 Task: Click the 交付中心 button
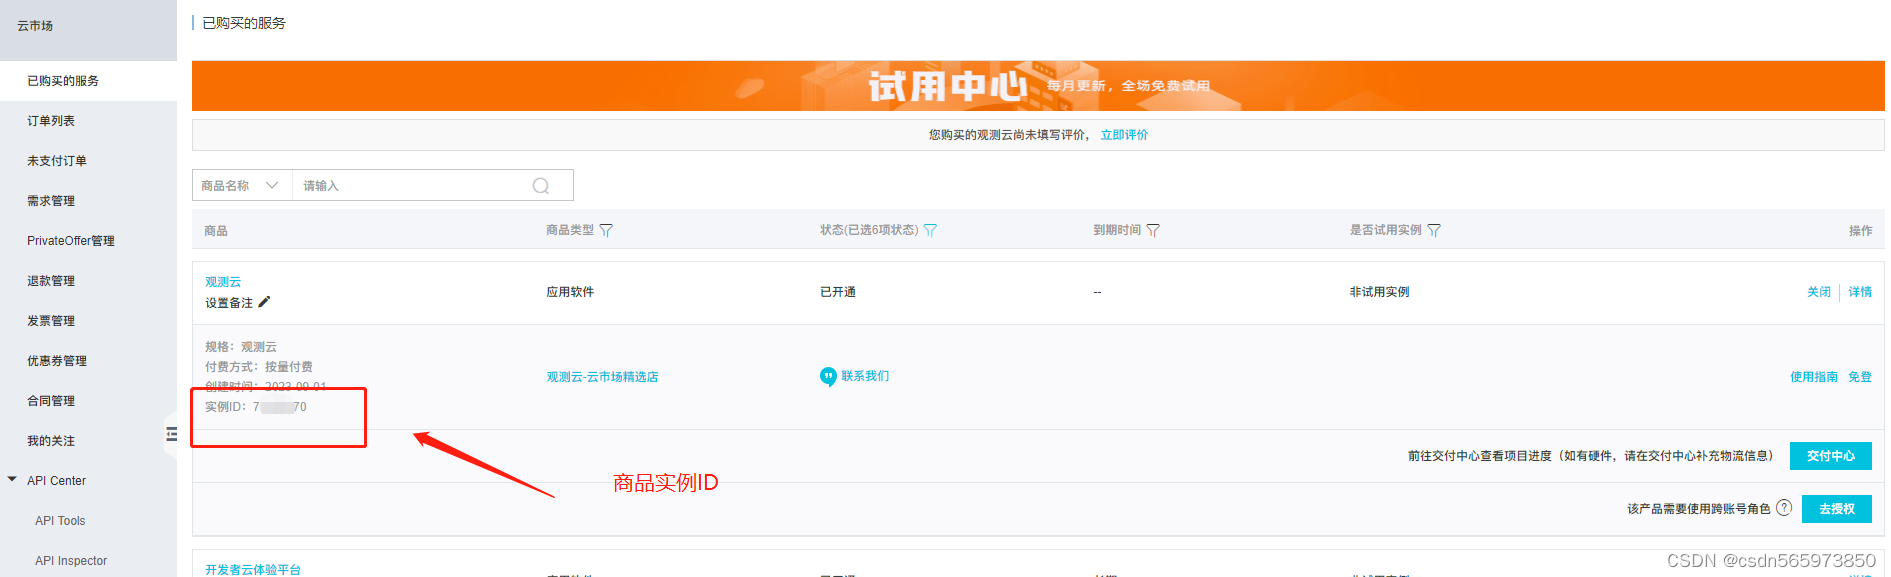point(1831,456)
